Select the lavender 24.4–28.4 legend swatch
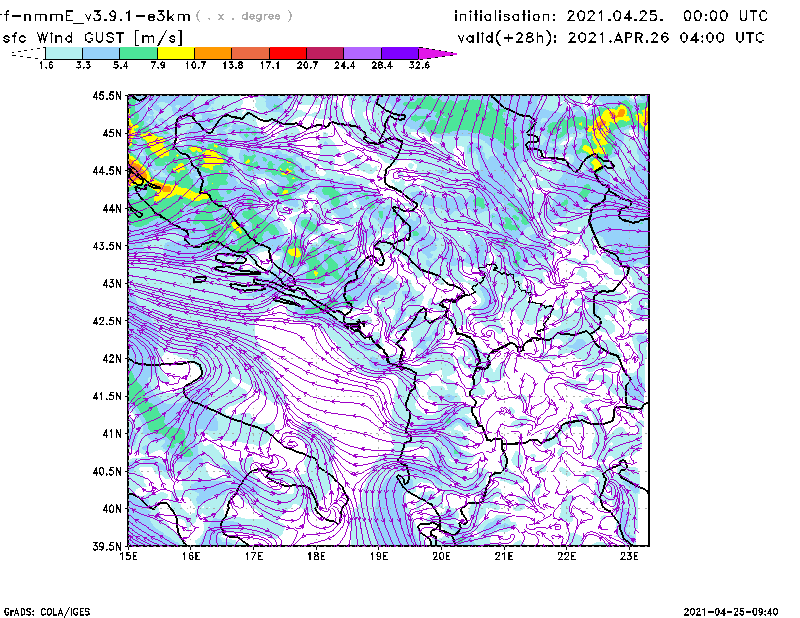 pyautogui.click(x=363, y=53)
